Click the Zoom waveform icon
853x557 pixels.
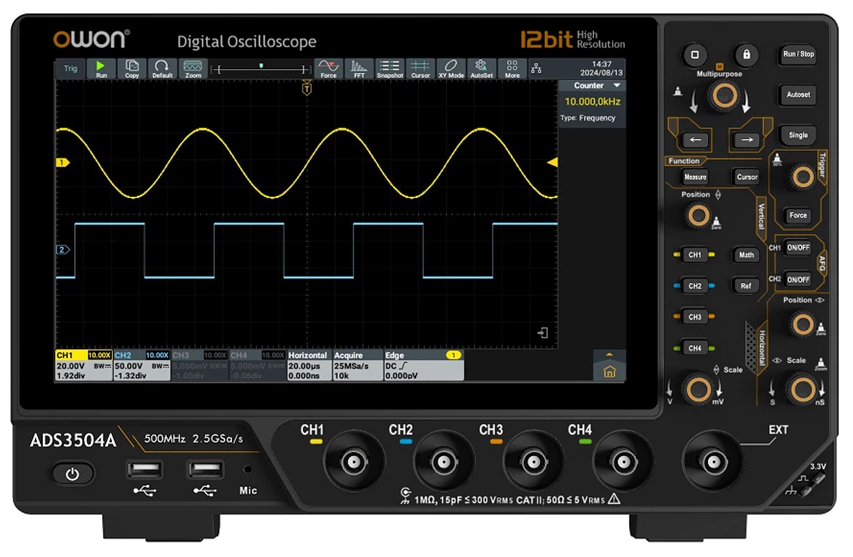(x=193, y=68)
